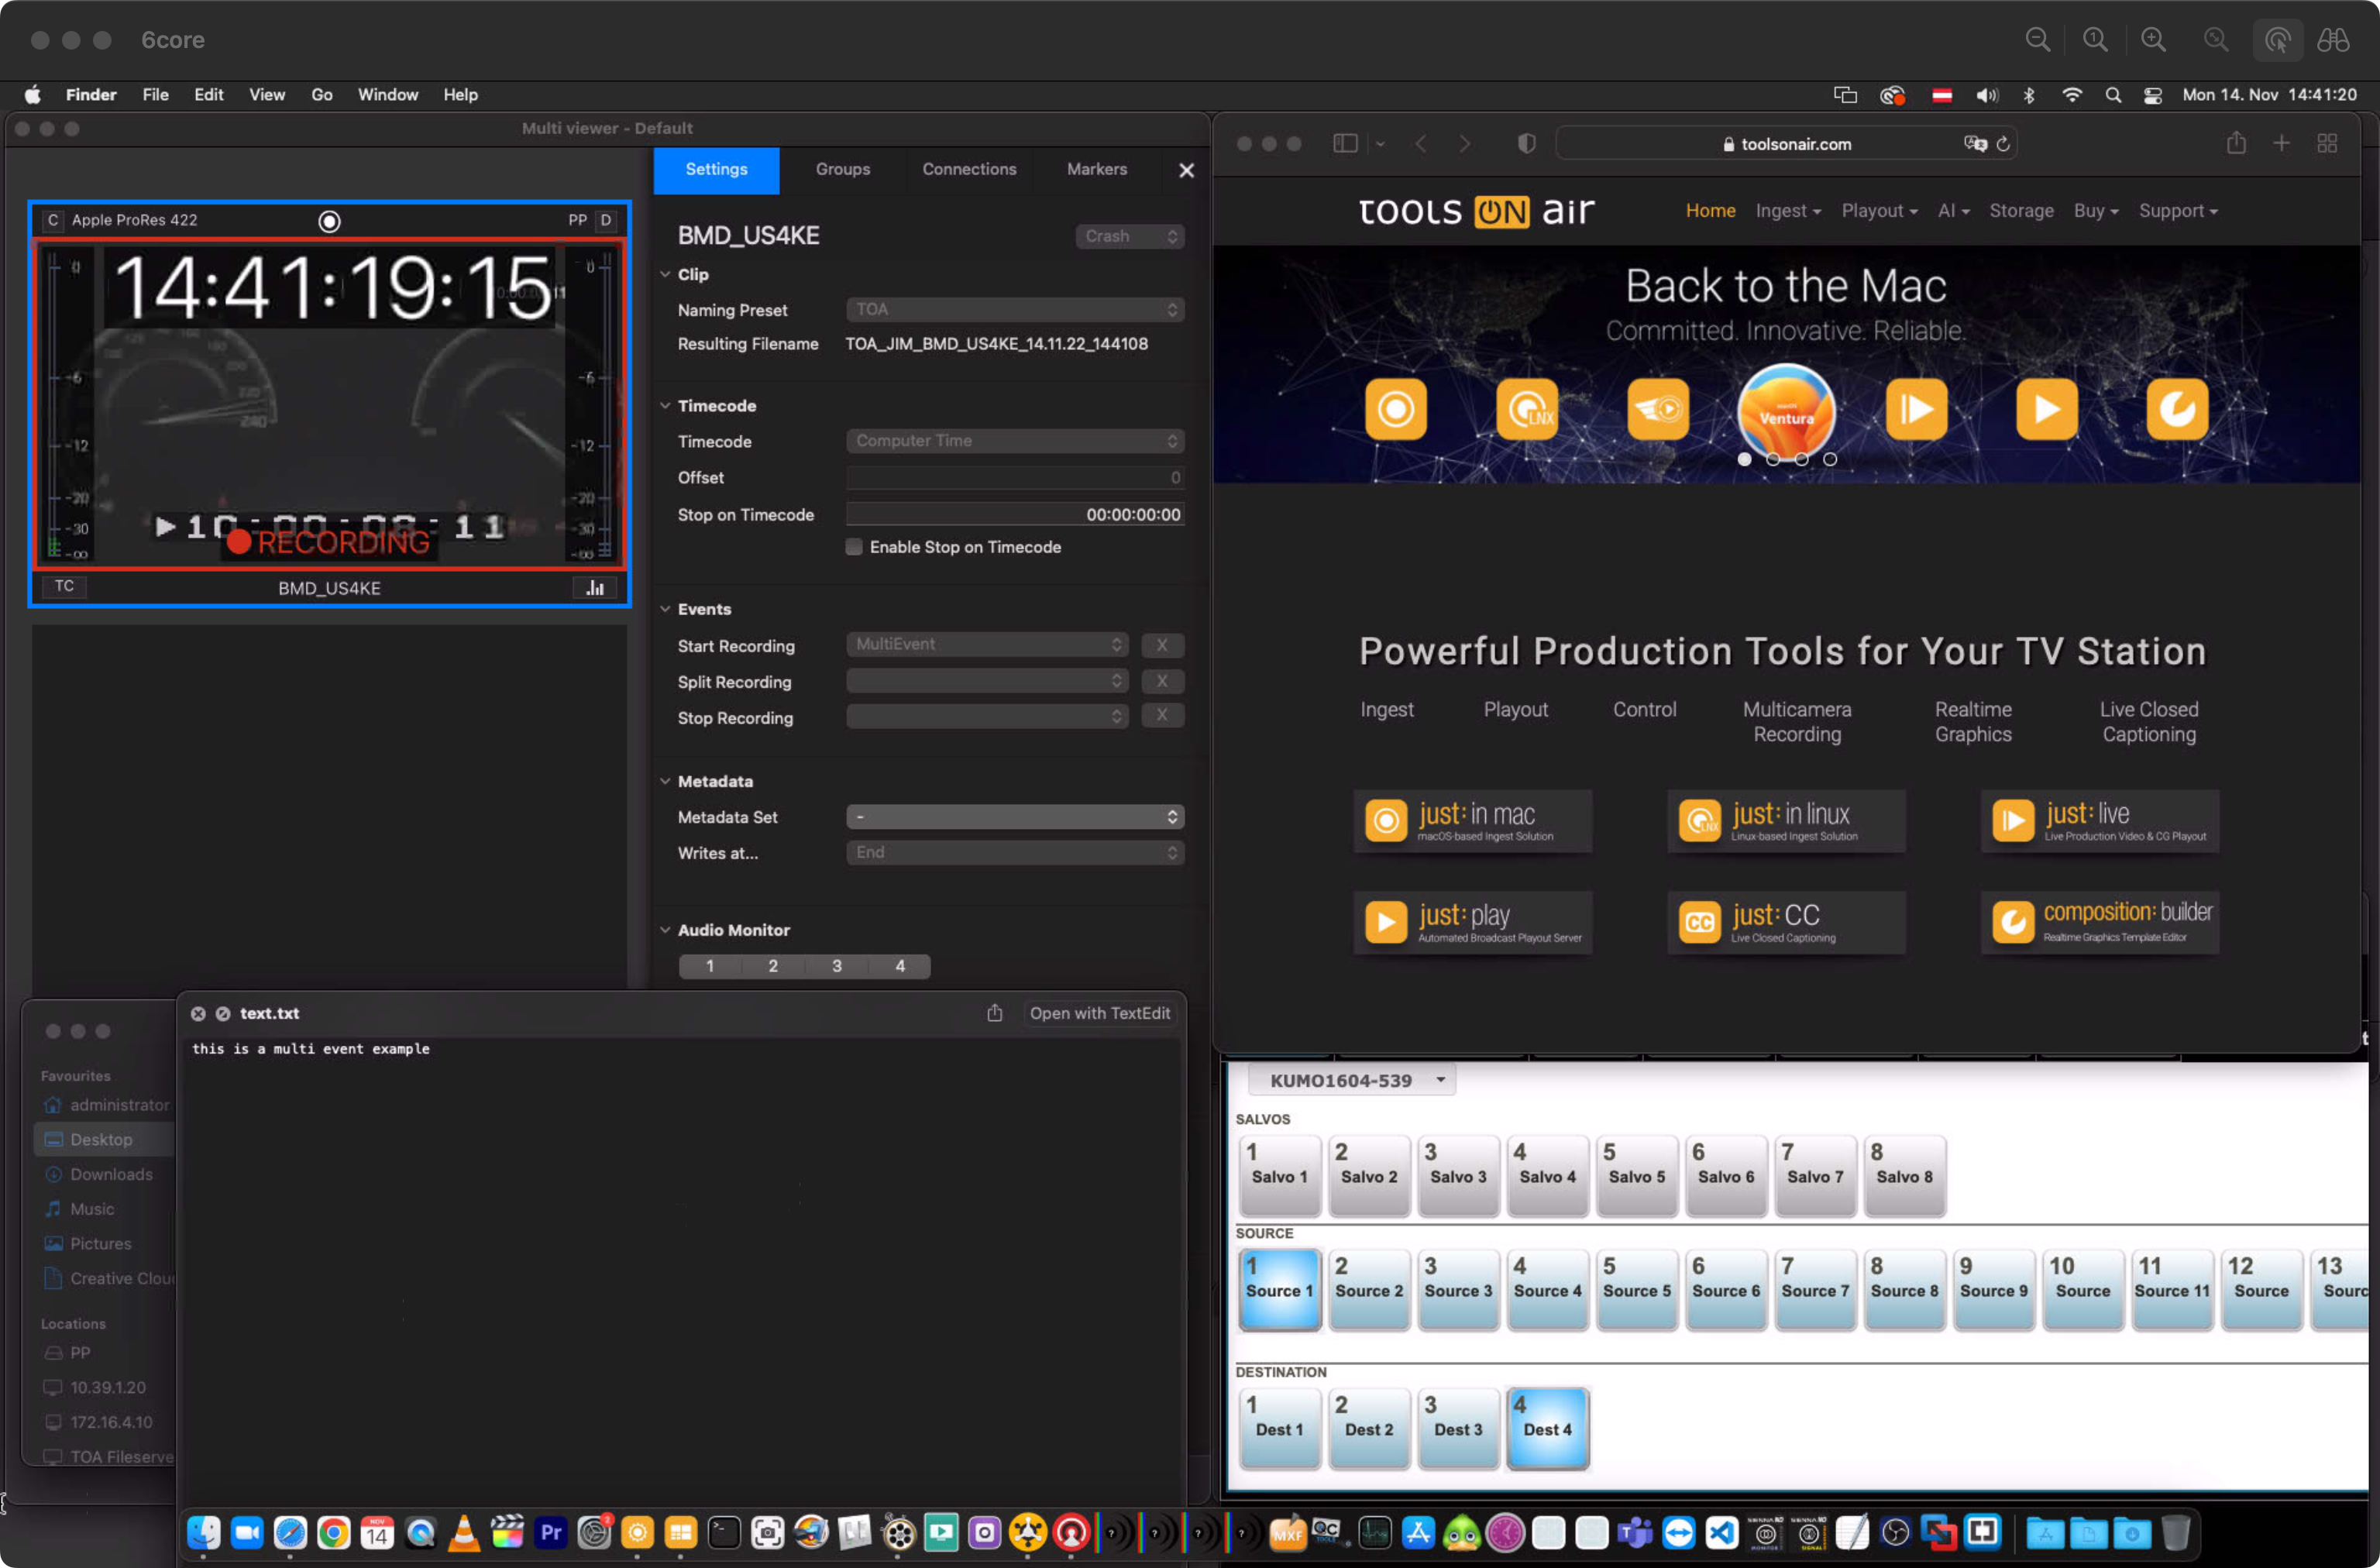Clear the Stop Recording event with X

coord(1162,715)
